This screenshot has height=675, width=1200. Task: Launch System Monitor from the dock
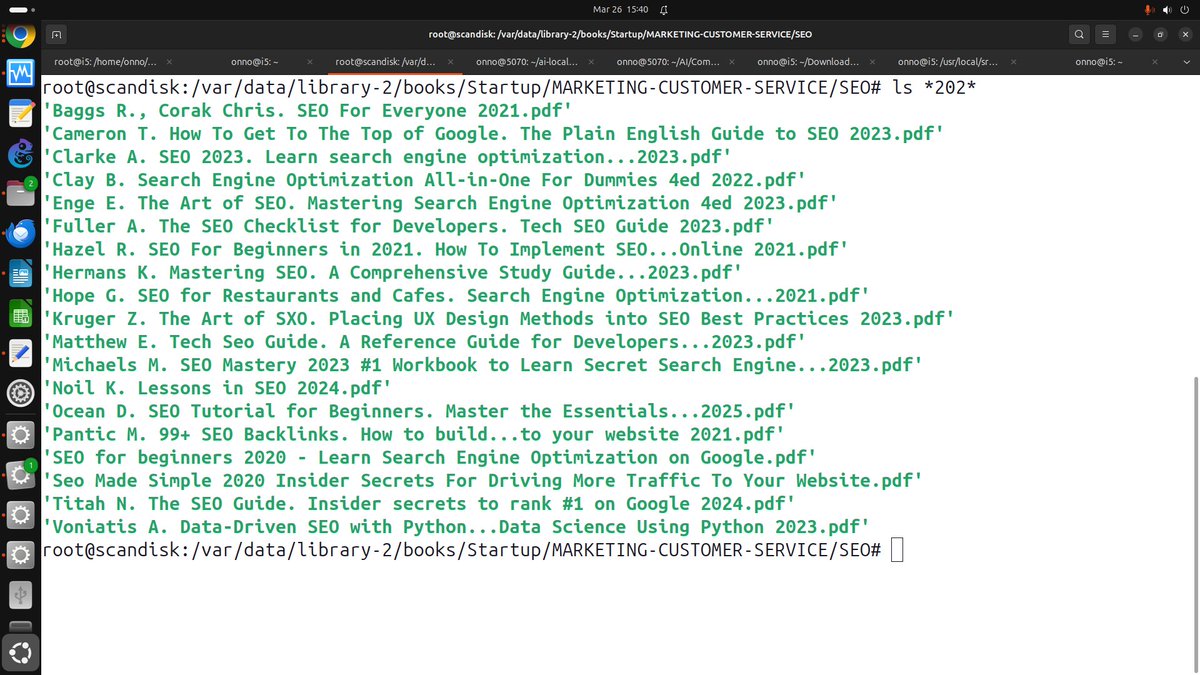(x=20, y=74)
